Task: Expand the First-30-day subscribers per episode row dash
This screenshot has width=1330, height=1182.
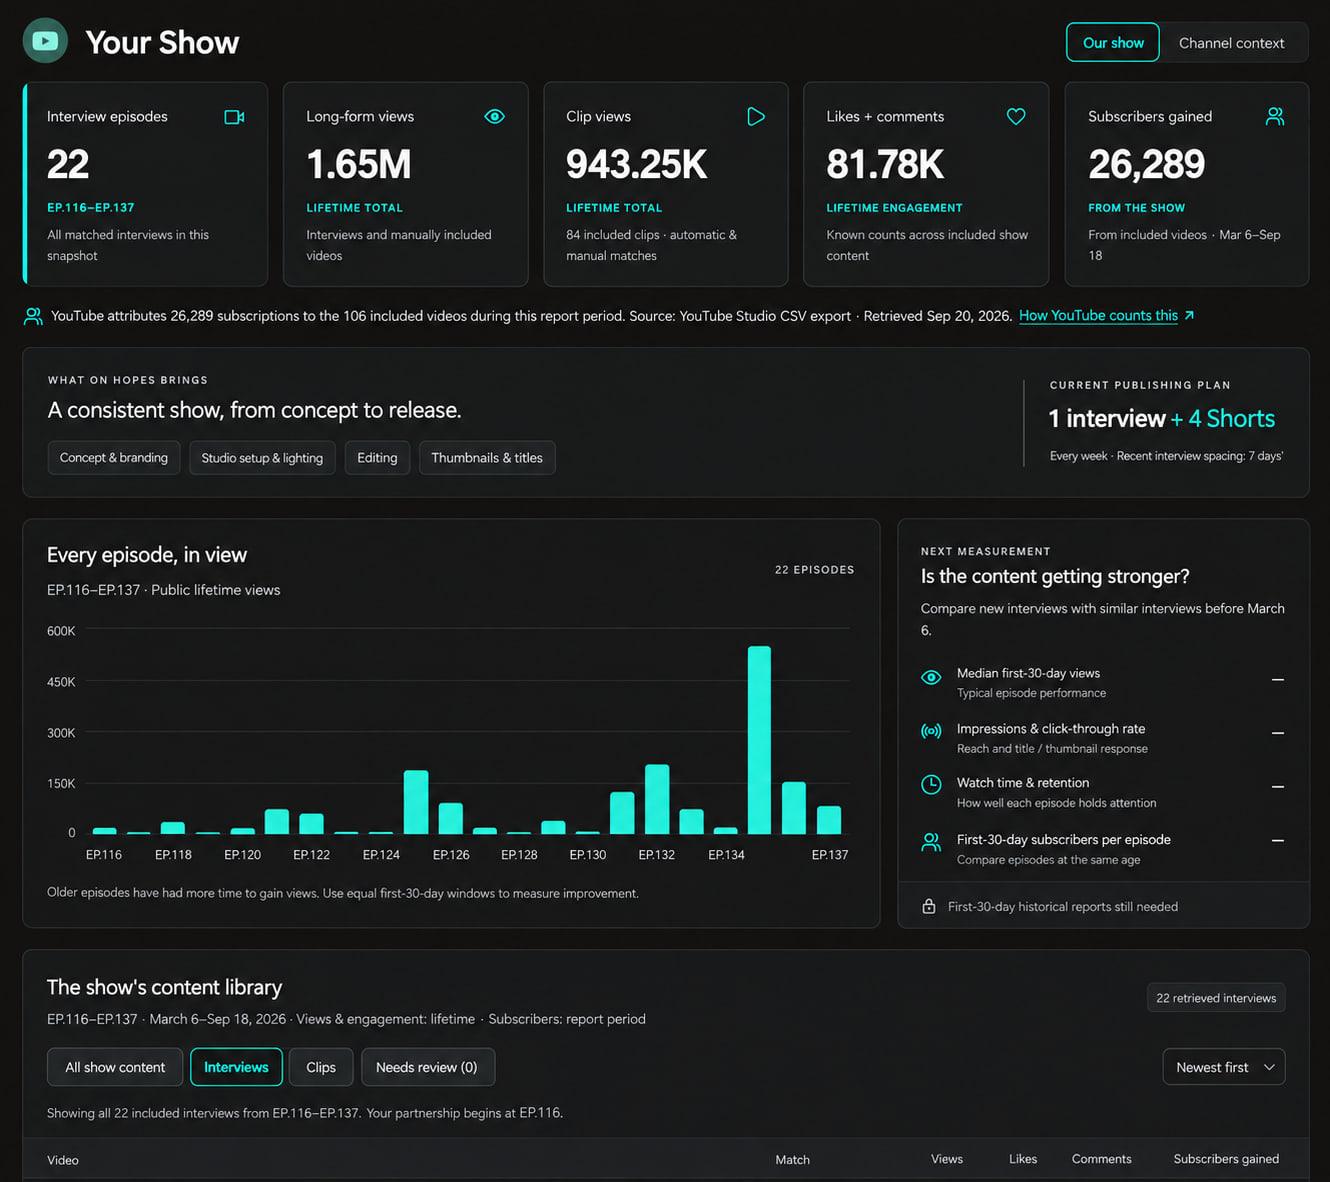Action: (1278, 840)
